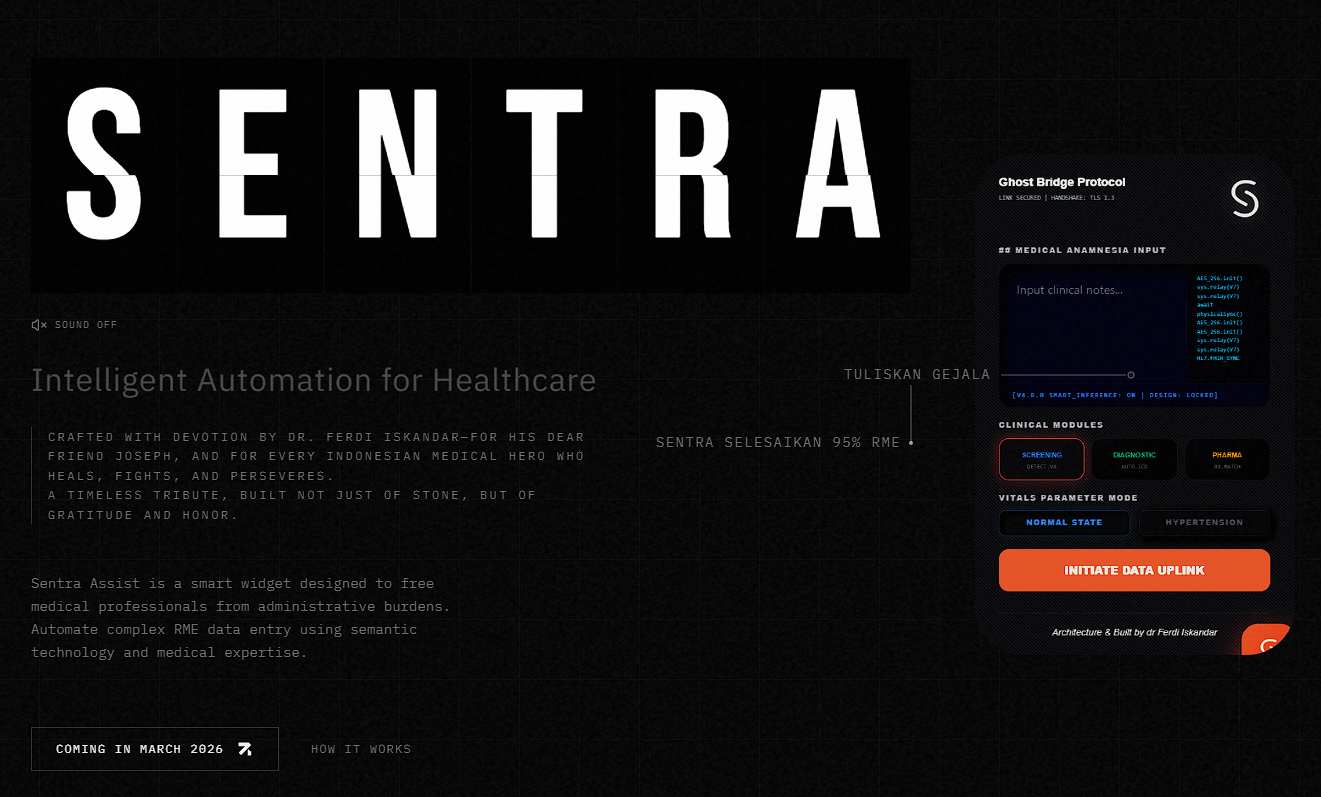
Task: Click the circle endpoint of the Tuliskan Gejala line
Action: click(x=1131, y=375)
